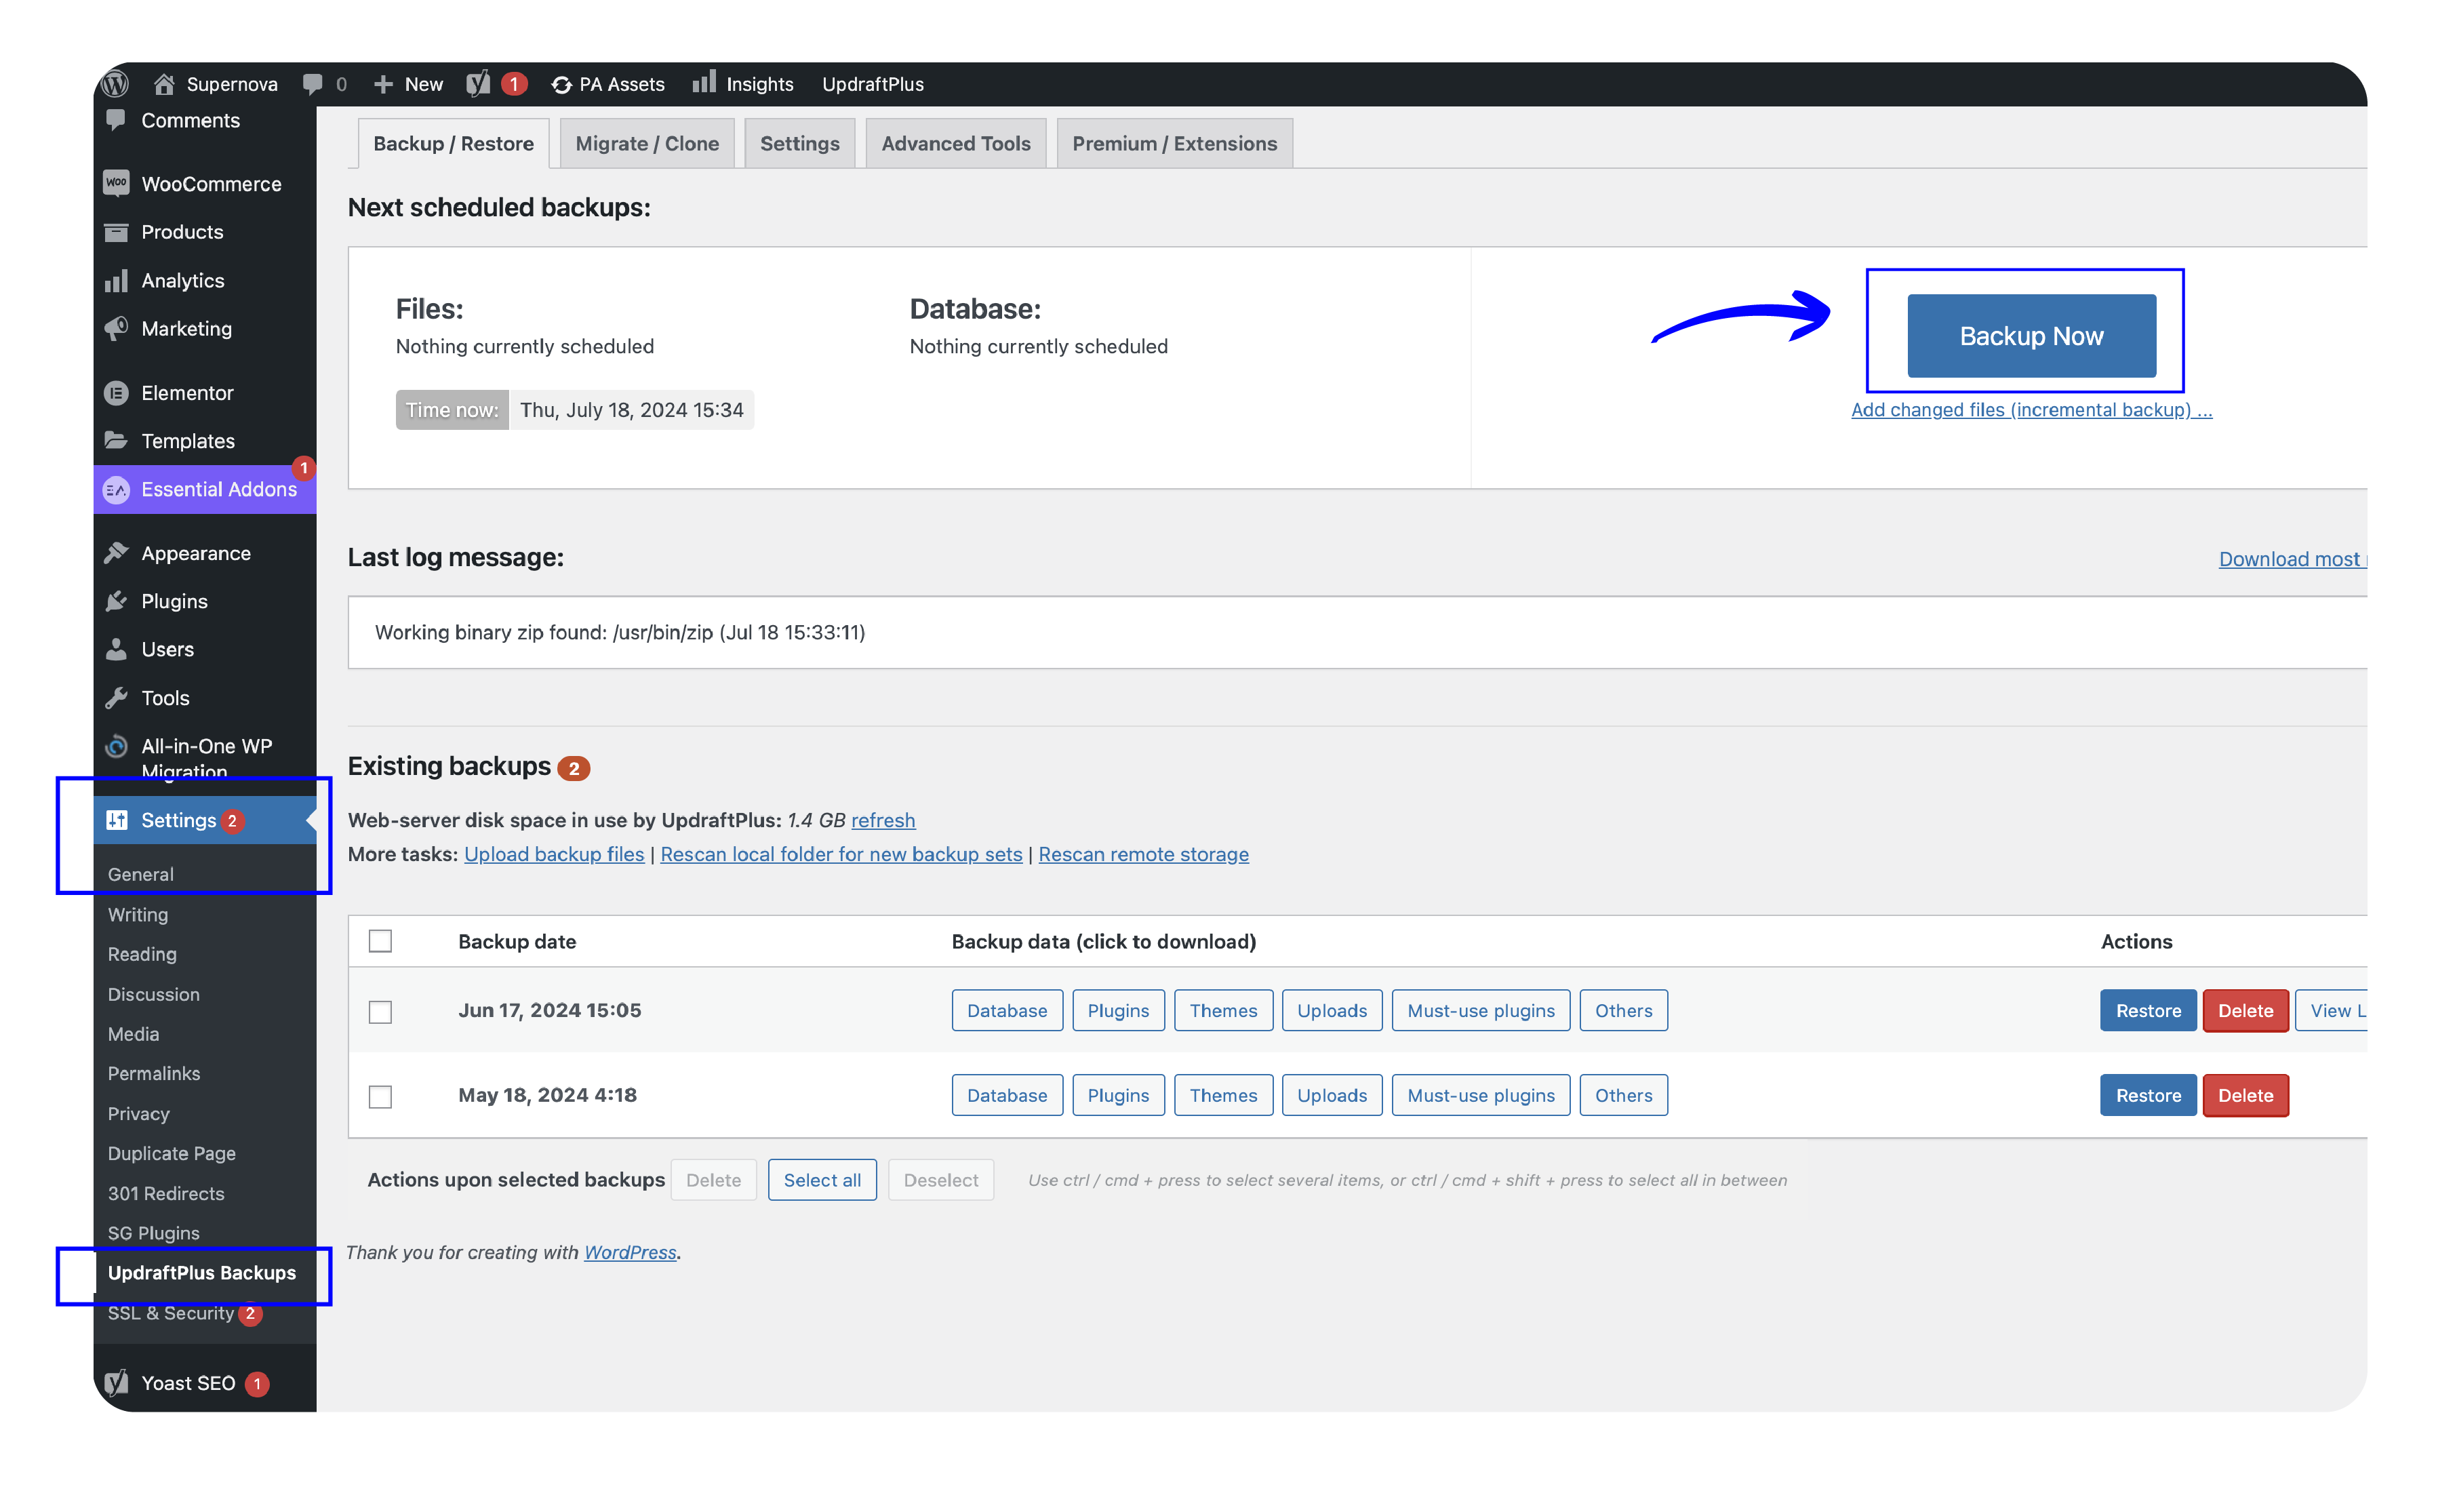Toggle the select-all checkbox in table header
The height and width of the screenshot is (1512, 2455).
380,941
